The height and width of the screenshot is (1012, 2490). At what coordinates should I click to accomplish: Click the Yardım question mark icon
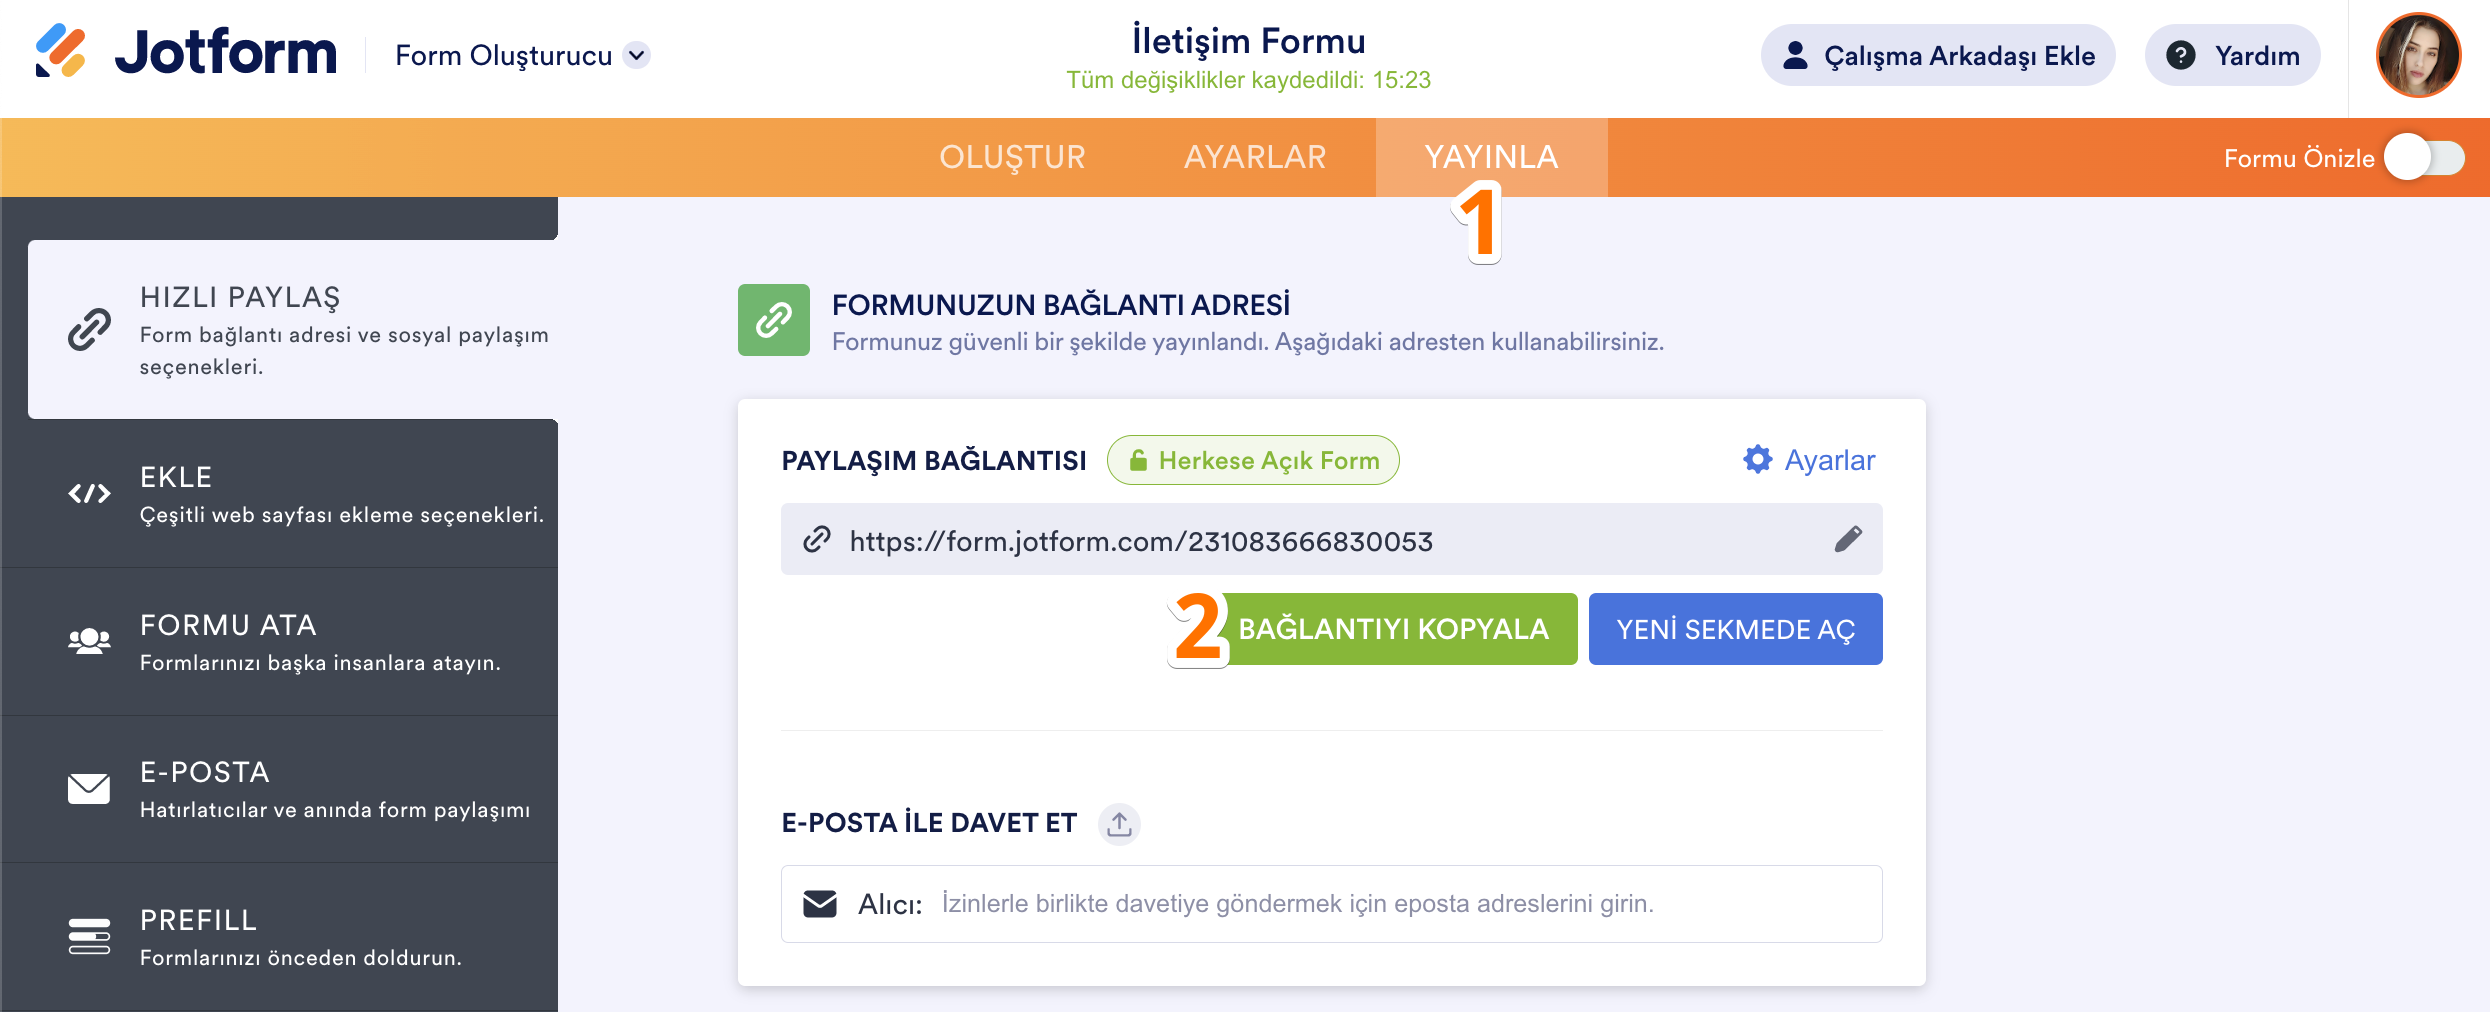(x=2180, y=56)
